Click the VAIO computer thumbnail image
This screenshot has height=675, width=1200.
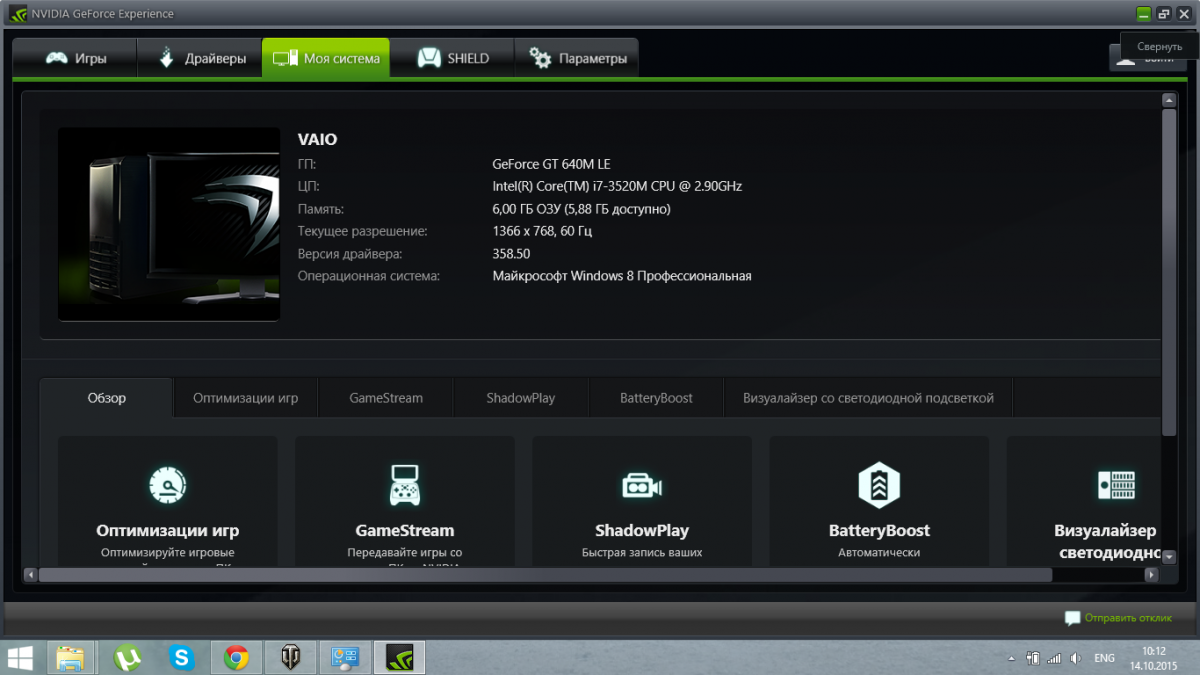[x=169, y=224]
